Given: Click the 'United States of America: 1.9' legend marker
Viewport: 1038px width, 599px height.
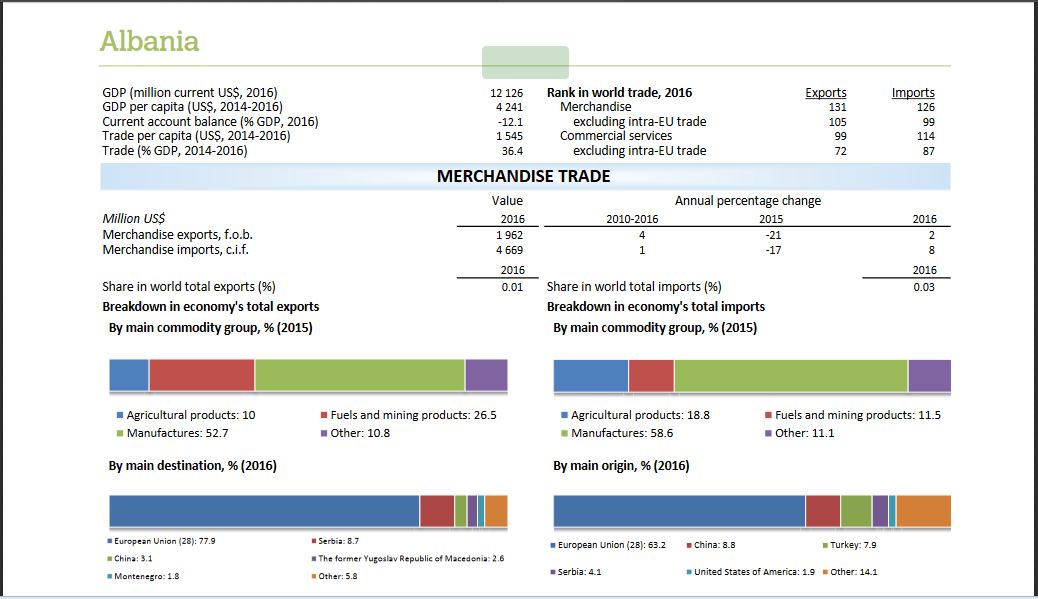Looking at the screenshot, I should coord(688,572).
